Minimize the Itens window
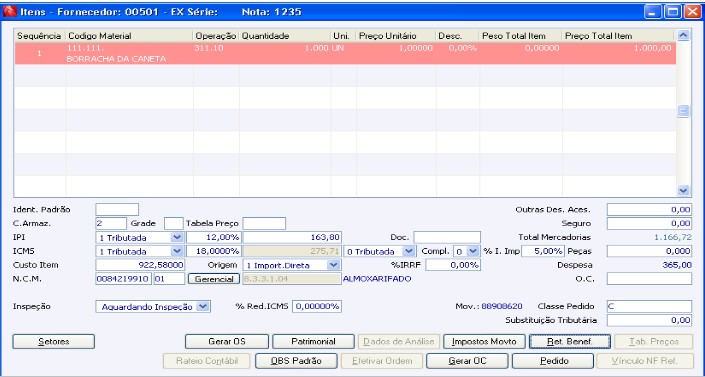 coord(652,12)
